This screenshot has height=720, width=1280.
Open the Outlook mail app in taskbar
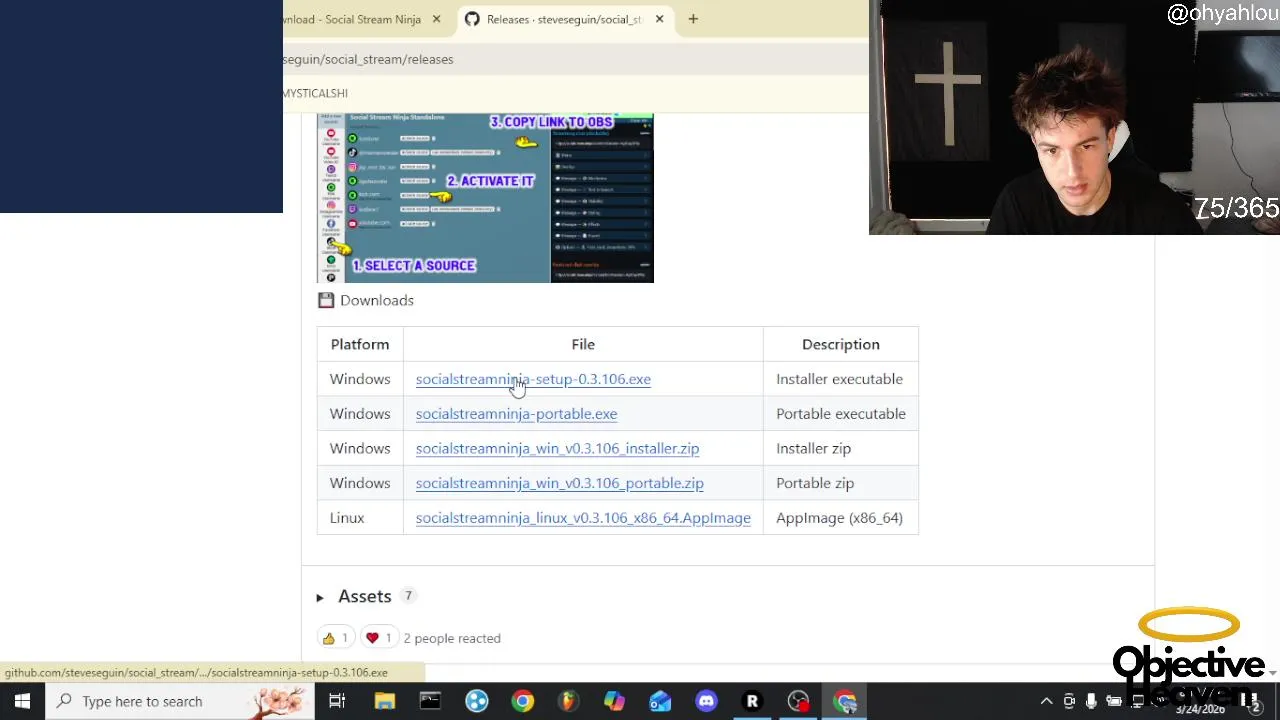pos(660,701)
